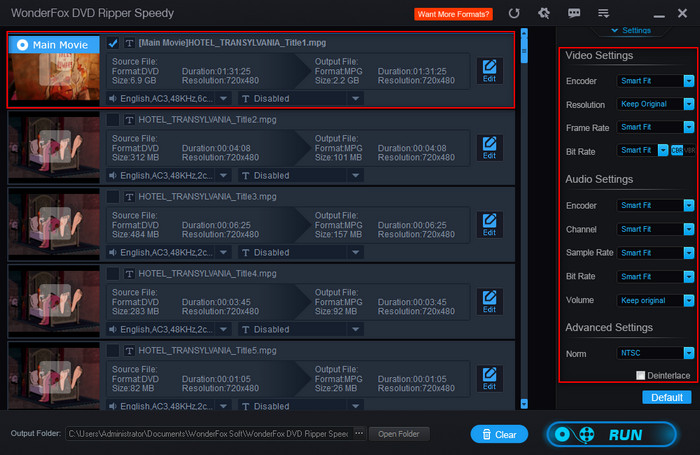Viewport: 700px width, 455px height.
Task: Edit the HOTEL_TRANSYLVANIA_Title4 output
Action: point(489,302)
